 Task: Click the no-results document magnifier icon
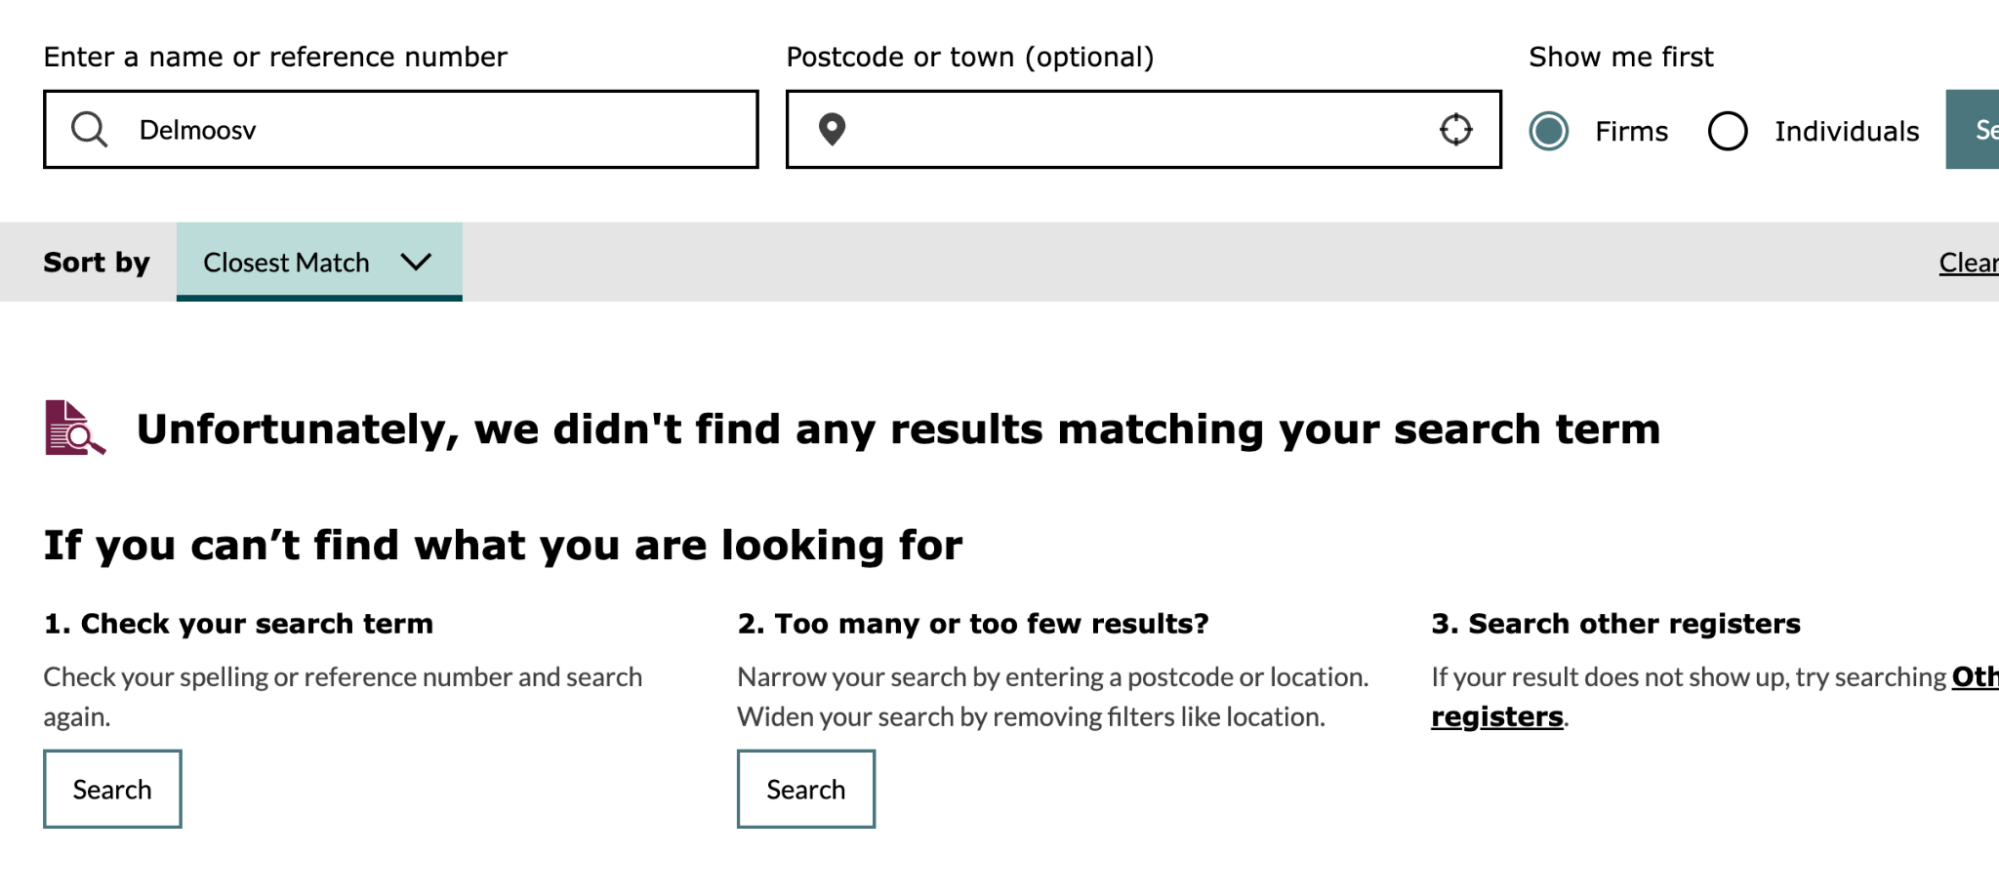point(75,428)
